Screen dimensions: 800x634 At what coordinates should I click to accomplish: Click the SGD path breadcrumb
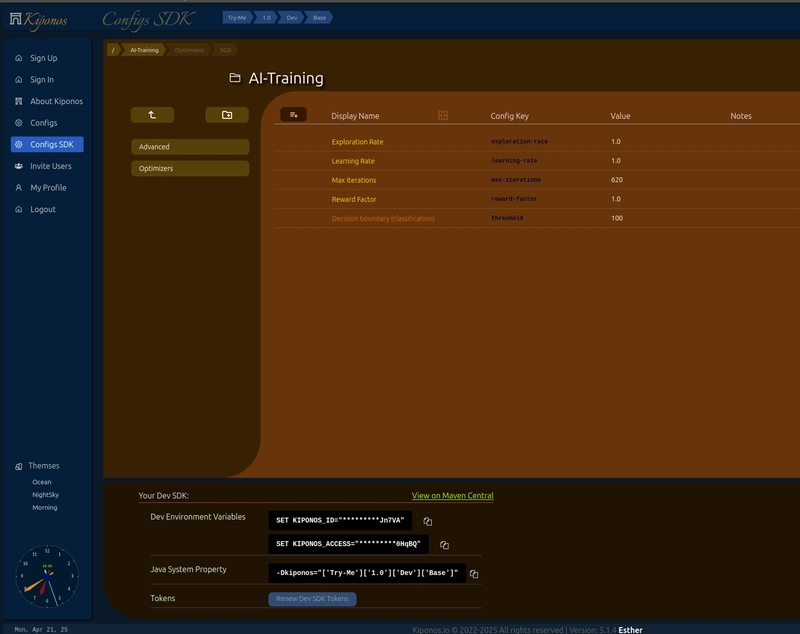[x=226, y=50]
